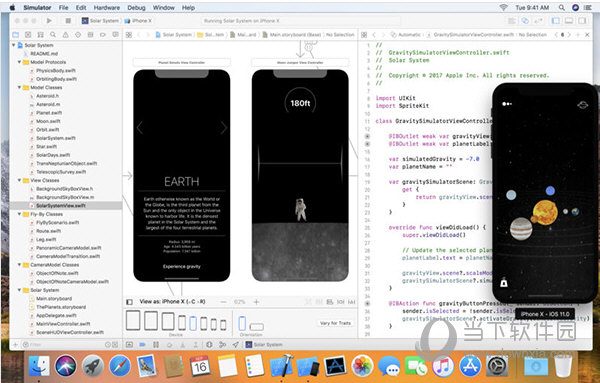Click the related items grid icon in storyboard jump bar
Viewport: 600px width, 383px height.
point(129,35)
